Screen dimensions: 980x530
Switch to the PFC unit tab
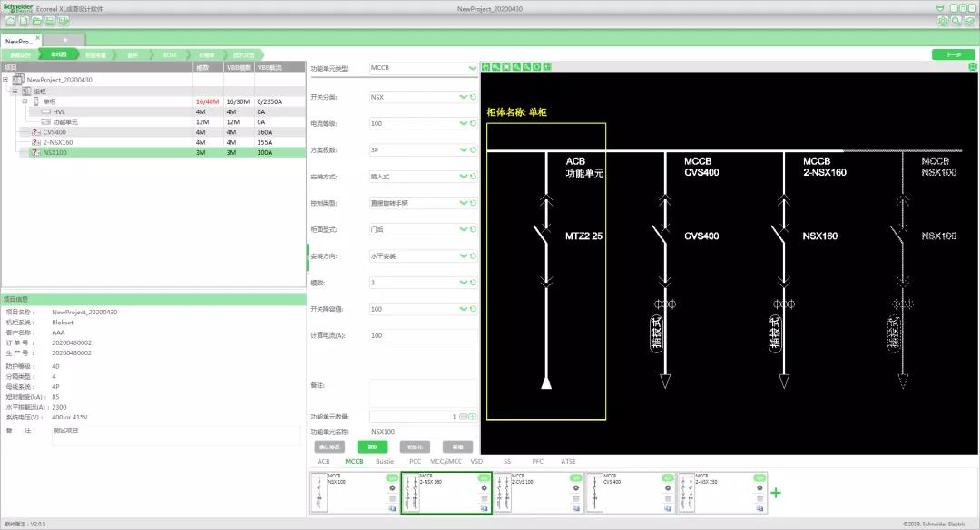538,462
